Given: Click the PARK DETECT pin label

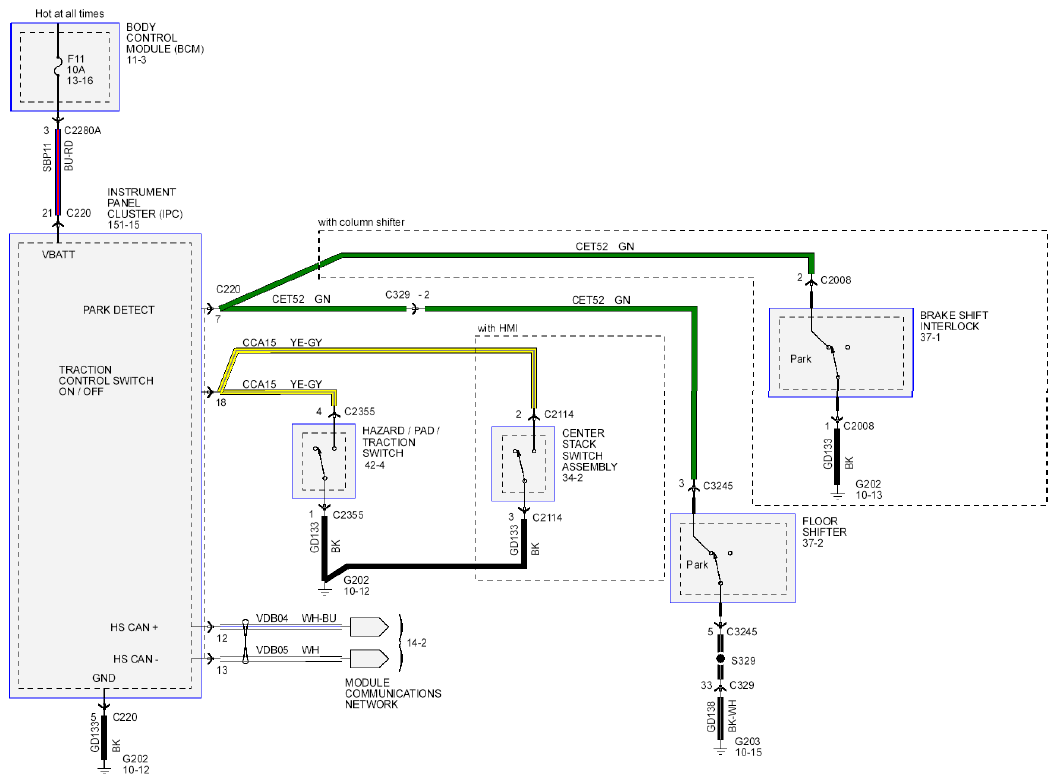Looking at the screenshot, I should pos(119,310).
